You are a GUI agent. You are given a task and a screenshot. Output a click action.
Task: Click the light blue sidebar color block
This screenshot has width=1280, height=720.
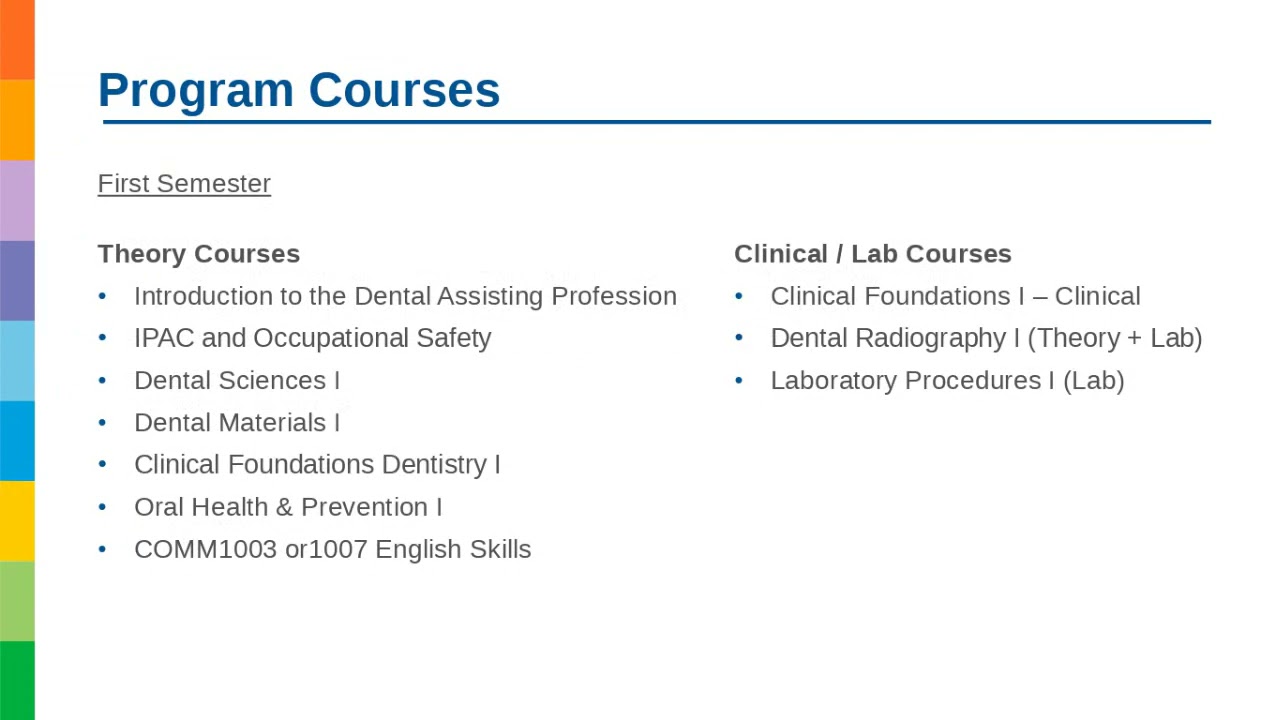[17, 361]
